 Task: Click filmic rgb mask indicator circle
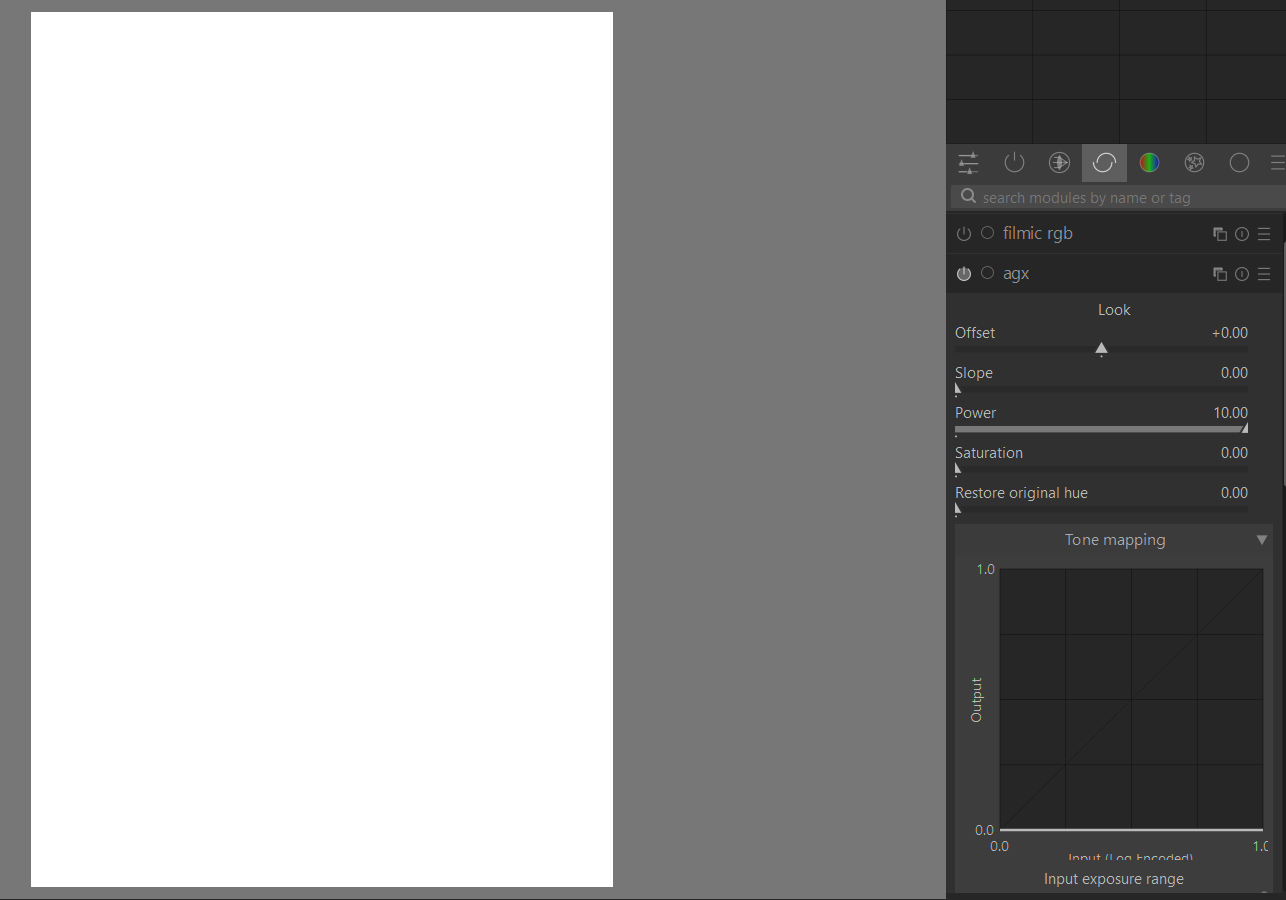(x=988, y=233)
